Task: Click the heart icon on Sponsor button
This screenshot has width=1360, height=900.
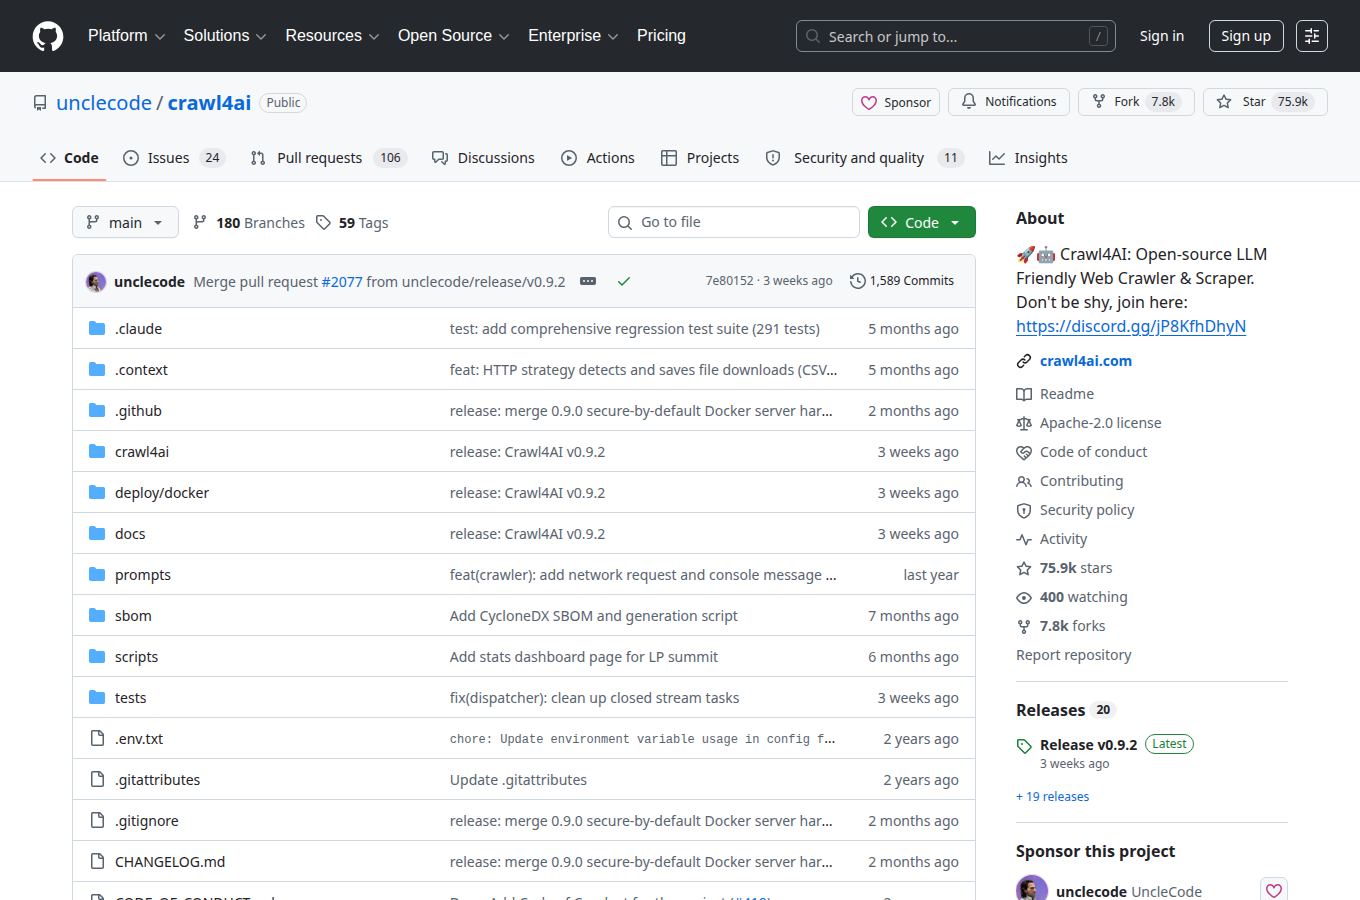Action: point(869,102)
